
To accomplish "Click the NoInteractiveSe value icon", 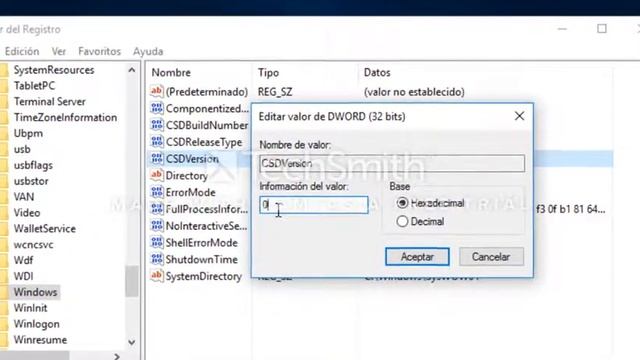I will click(x=157, y=225).
